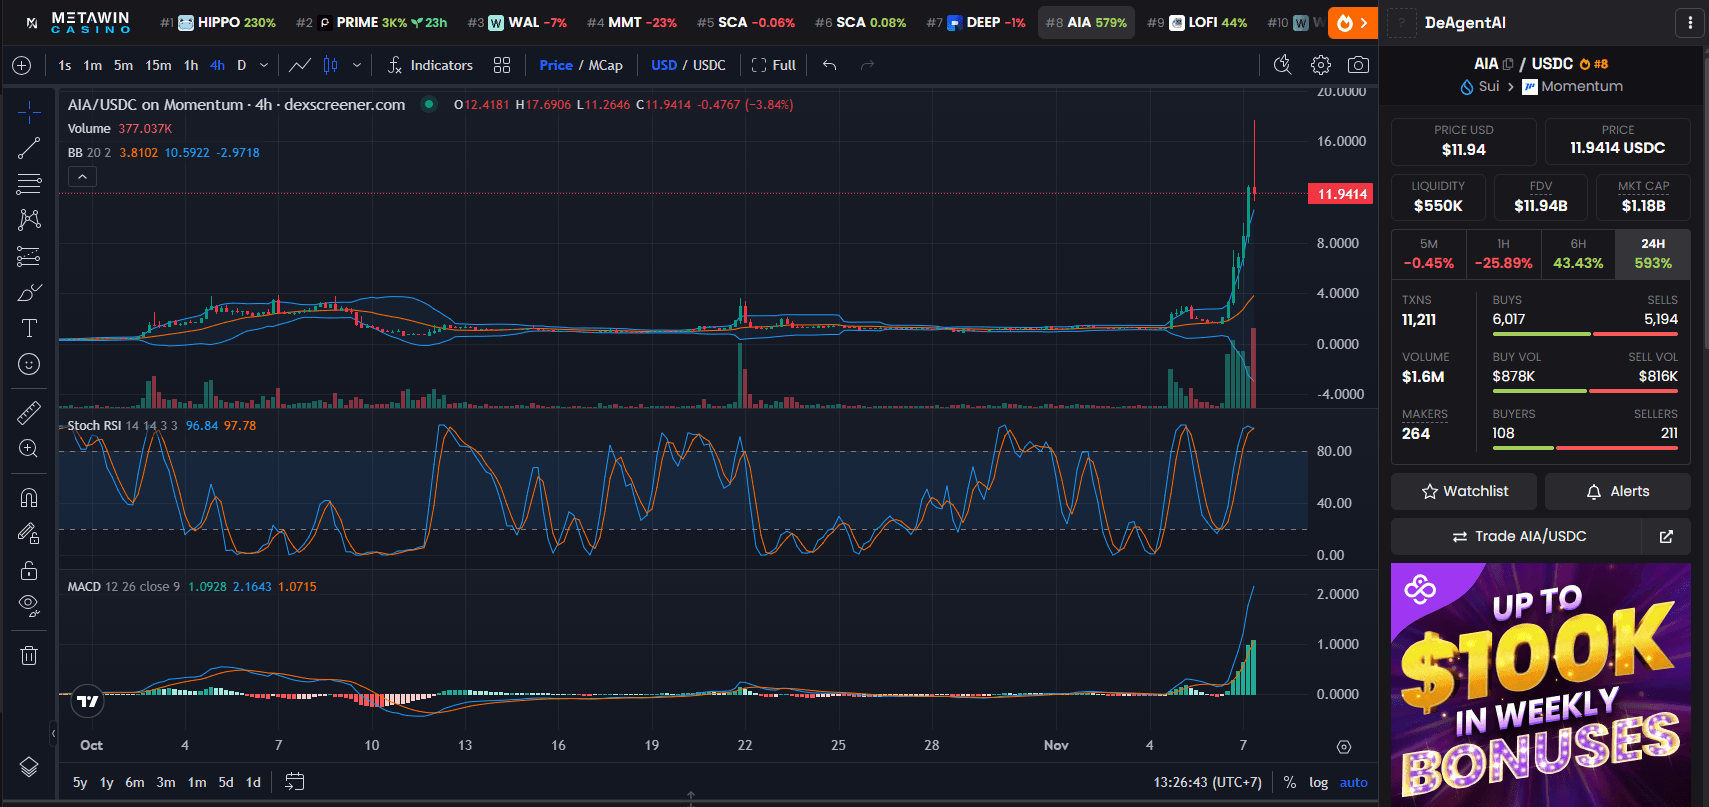The width and height of the screenshot is (1709, 807).
Task: Open the DeAgentAI options menu
Action: coord(1690,22)
